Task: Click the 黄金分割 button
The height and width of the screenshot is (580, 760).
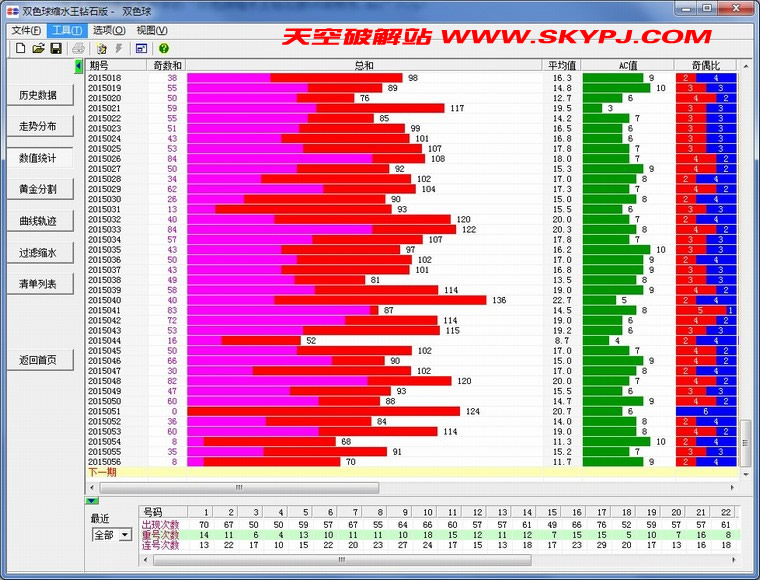Action: pos(38,189)
